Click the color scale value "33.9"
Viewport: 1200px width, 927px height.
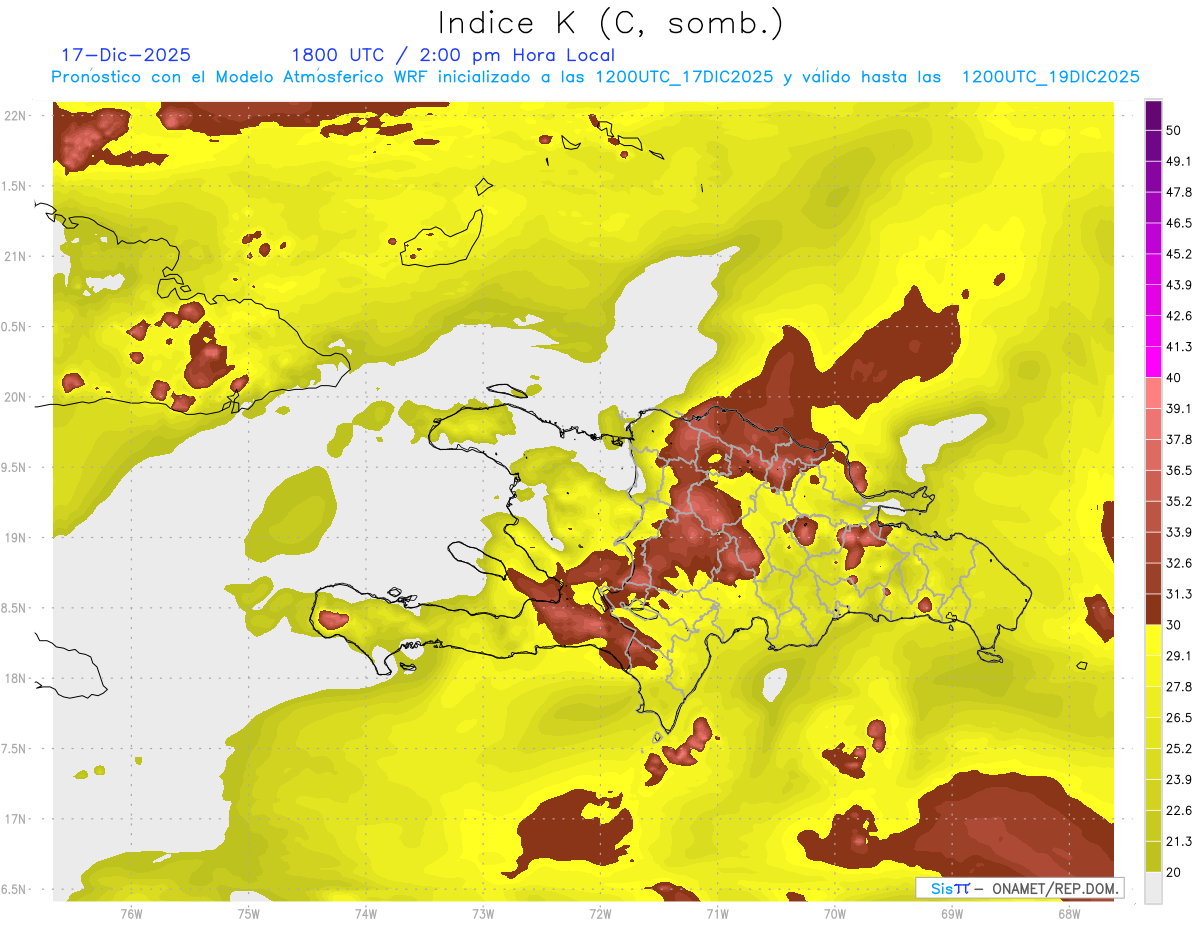(1179, 532)
